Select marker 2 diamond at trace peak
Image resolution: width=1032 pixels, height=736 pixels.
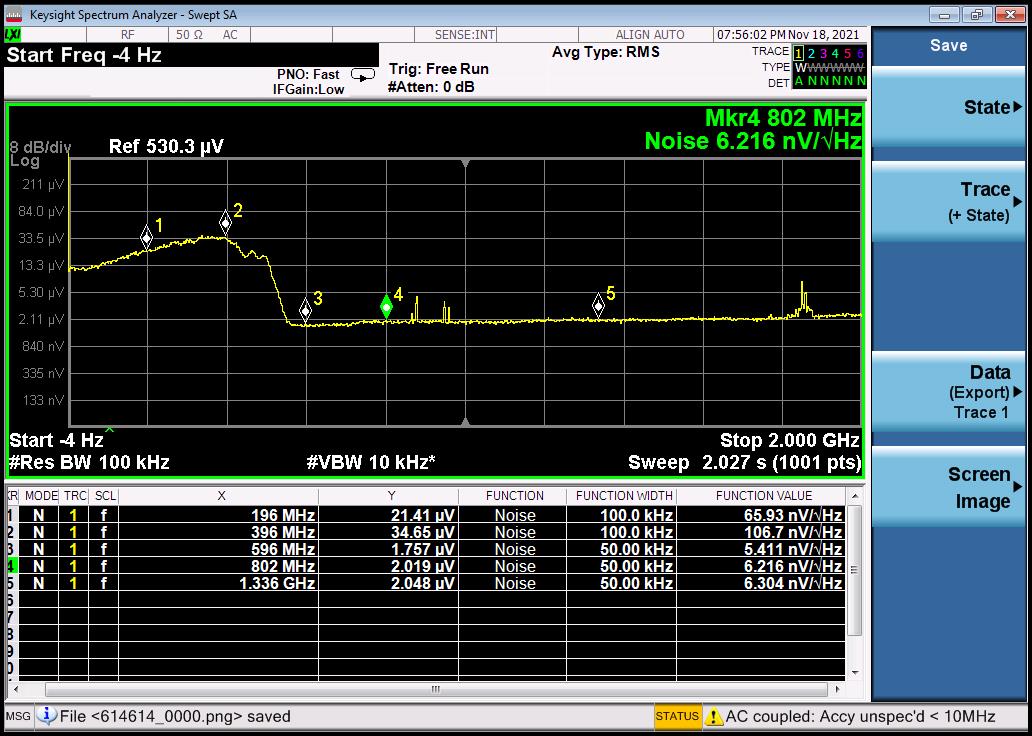click(x=226, y=222)
